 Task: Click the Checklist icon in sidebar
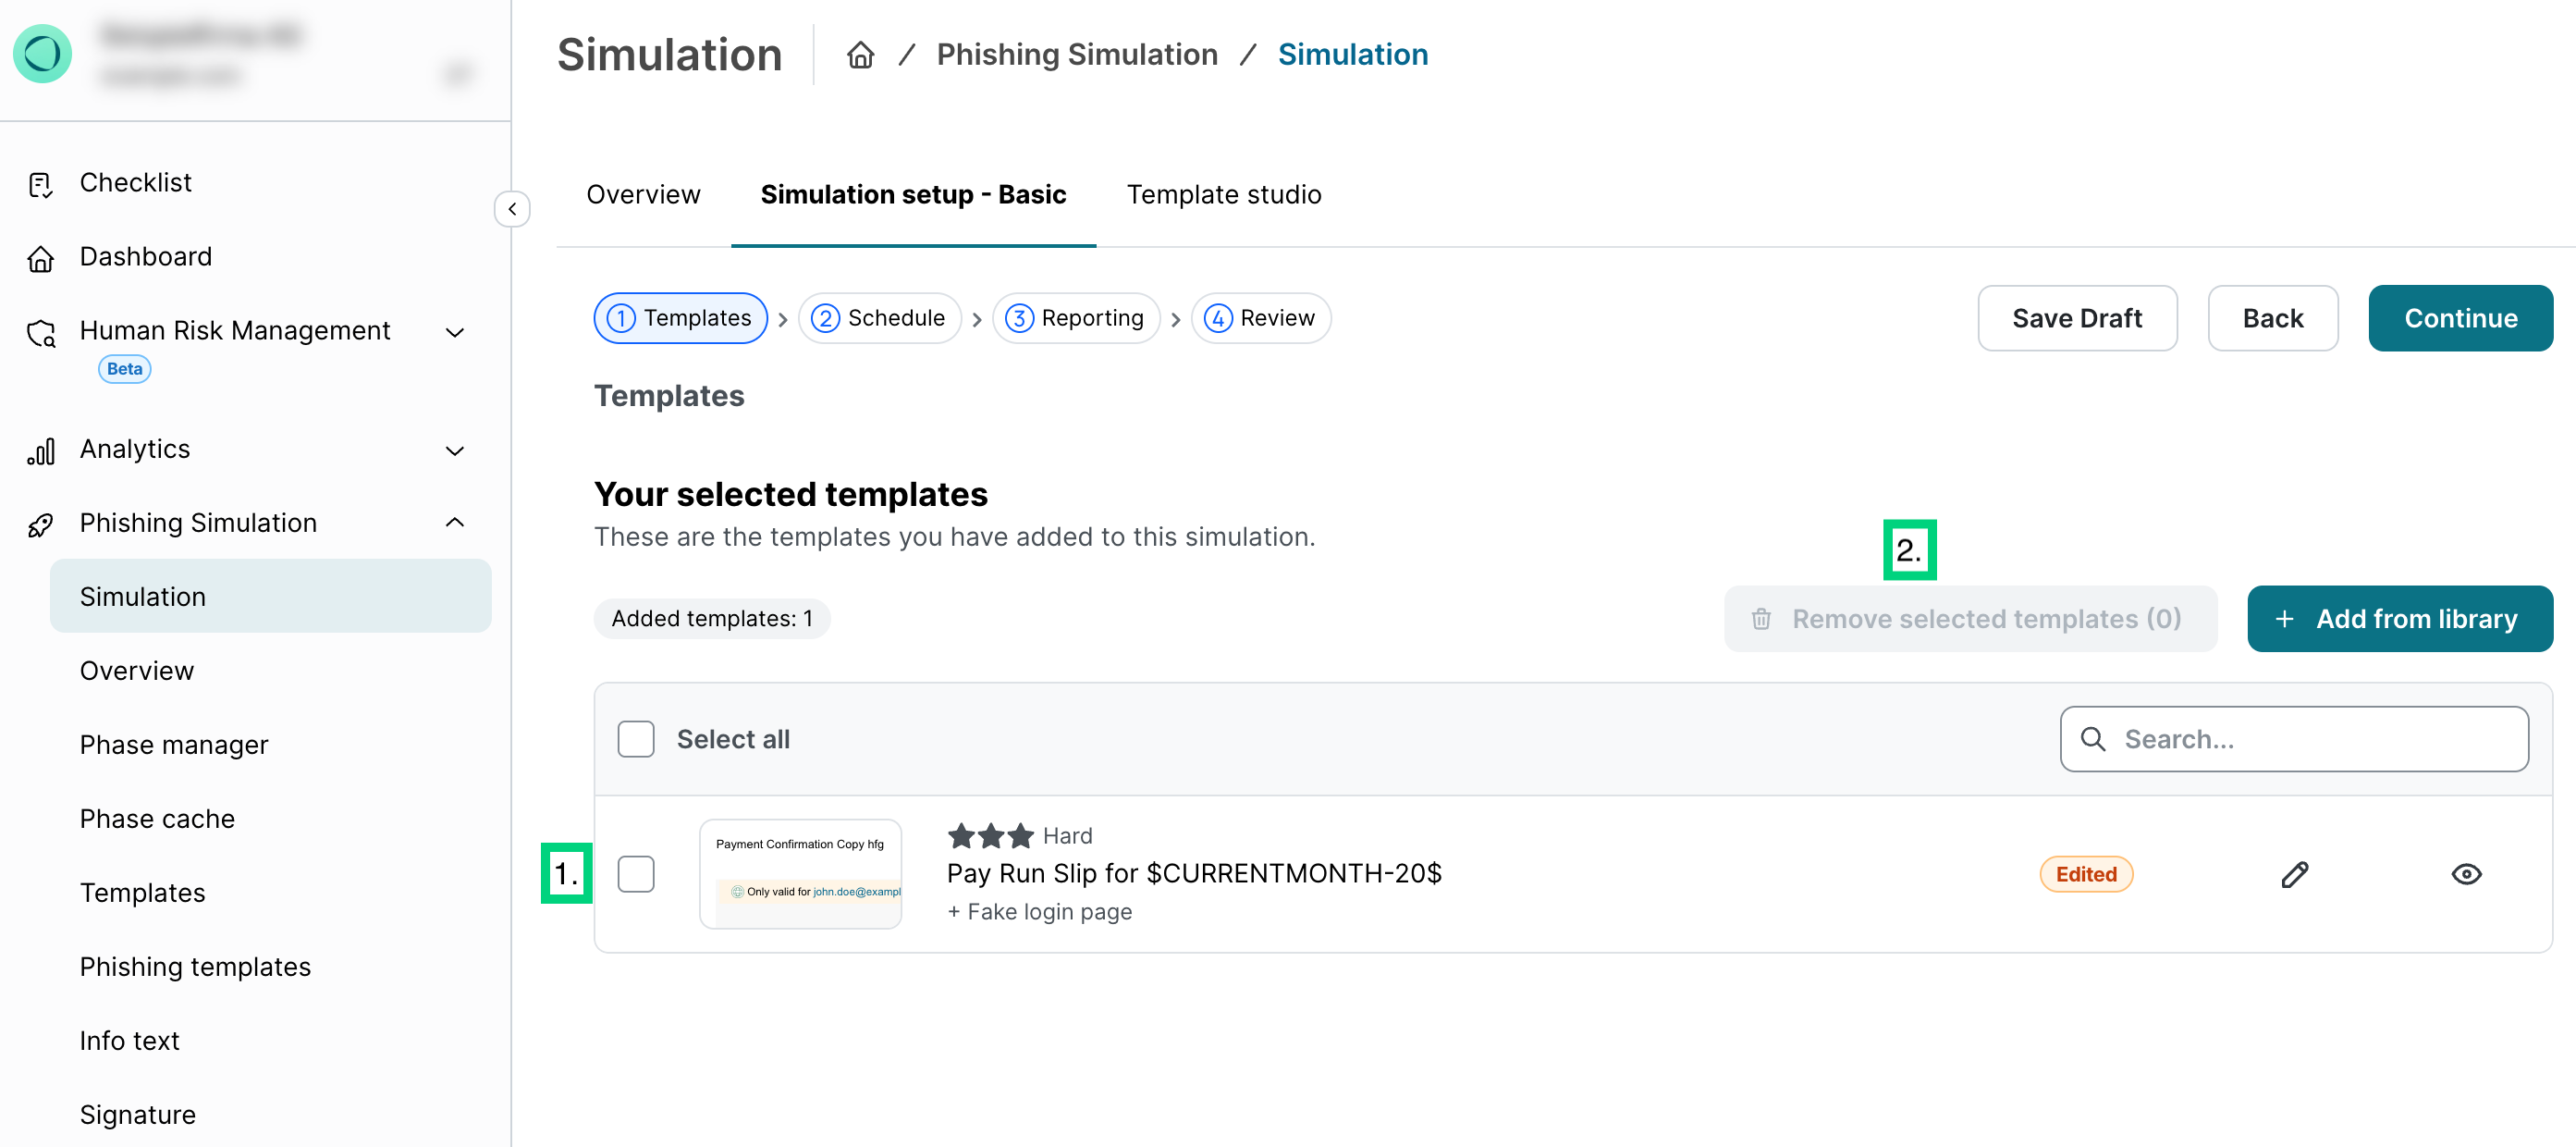click(x=41, y=183)
